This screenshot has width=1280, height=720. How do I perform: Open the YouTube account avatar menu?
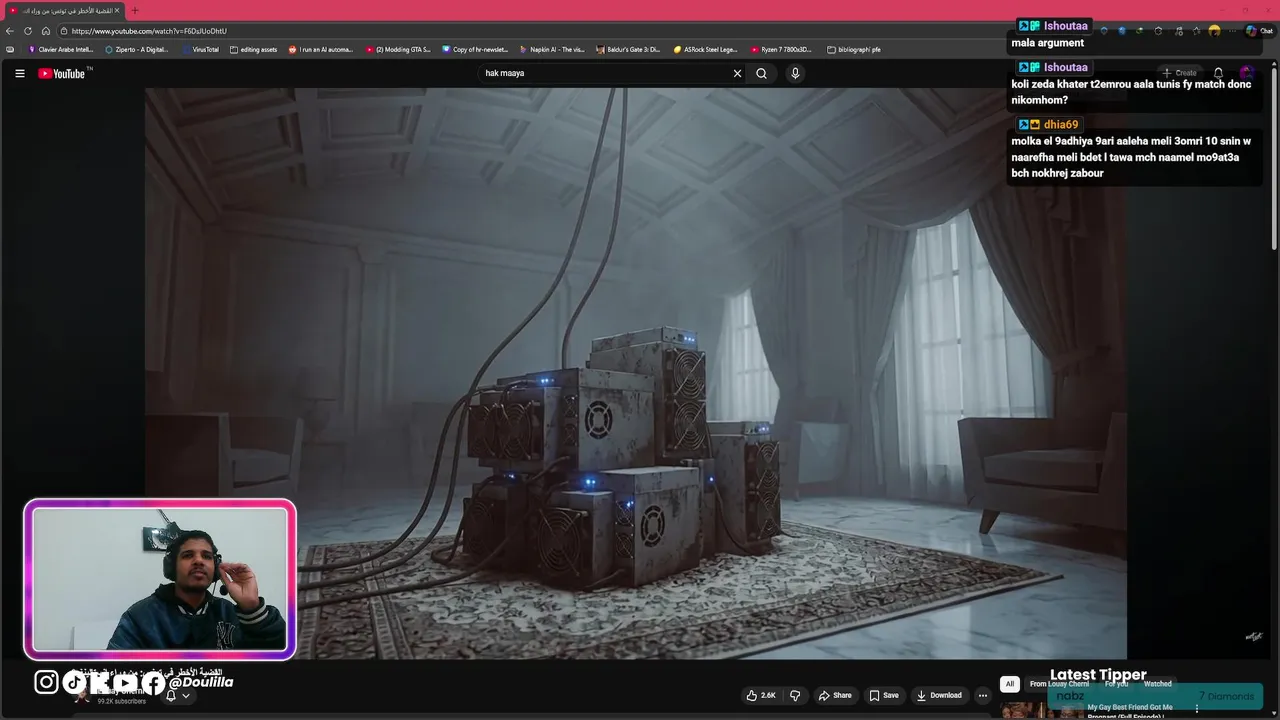(1246, 73)
